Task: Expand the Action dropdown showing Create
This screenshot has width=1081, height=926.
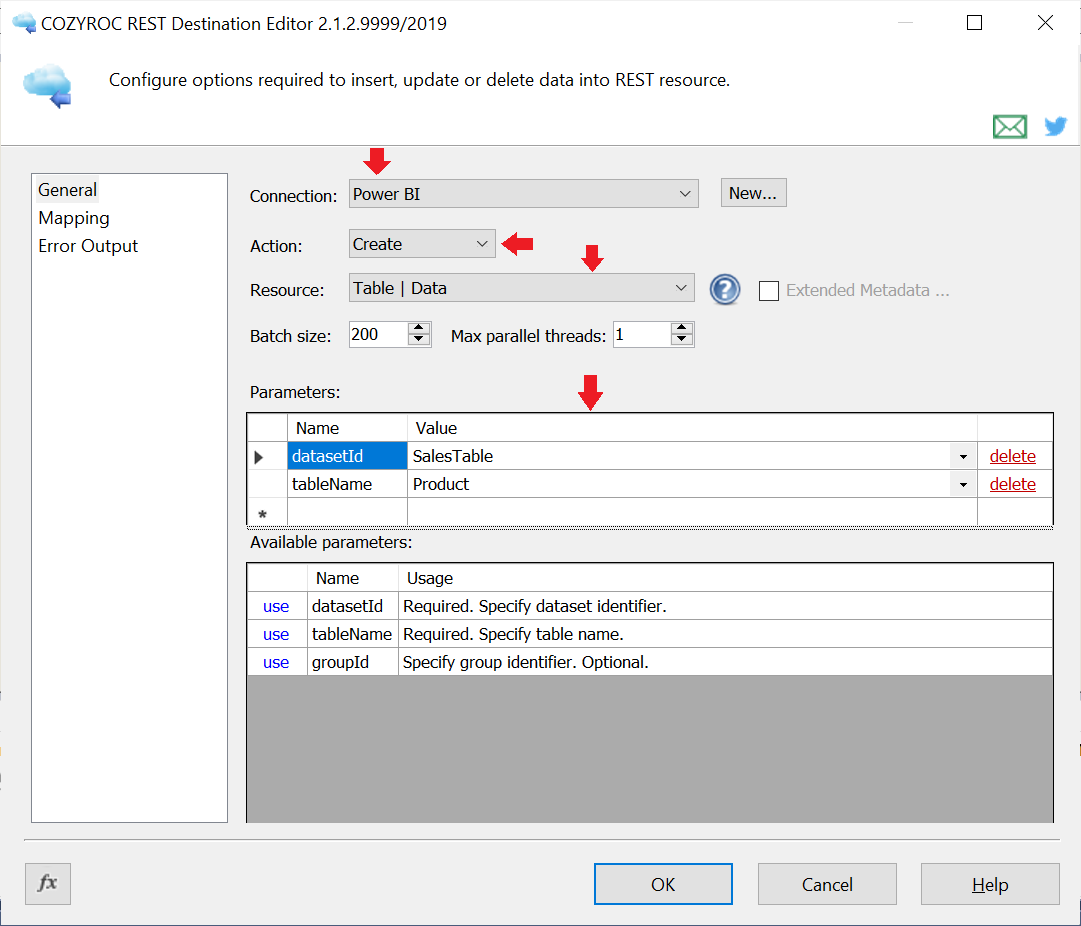Action: pos(422,243)
